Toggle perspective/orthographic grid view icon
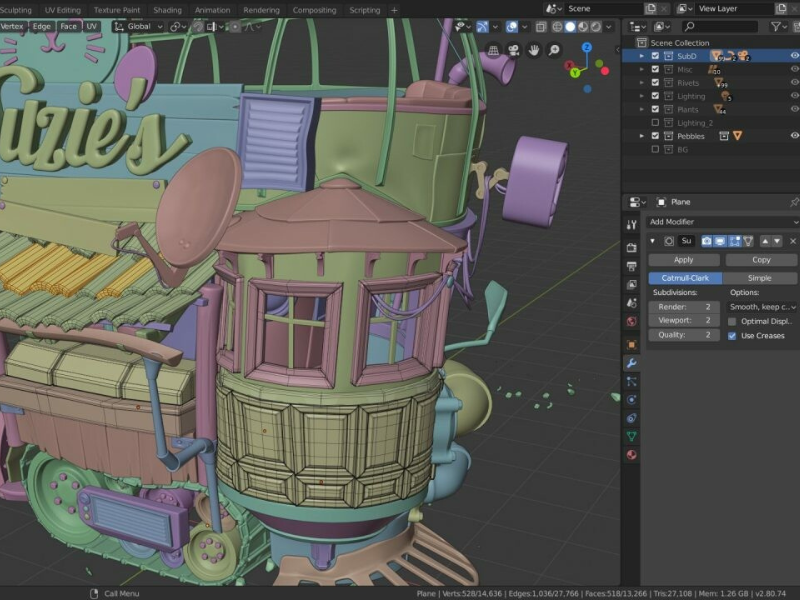Image resolution: width=800 pixels, height=600 pixels. pos(495,49)
